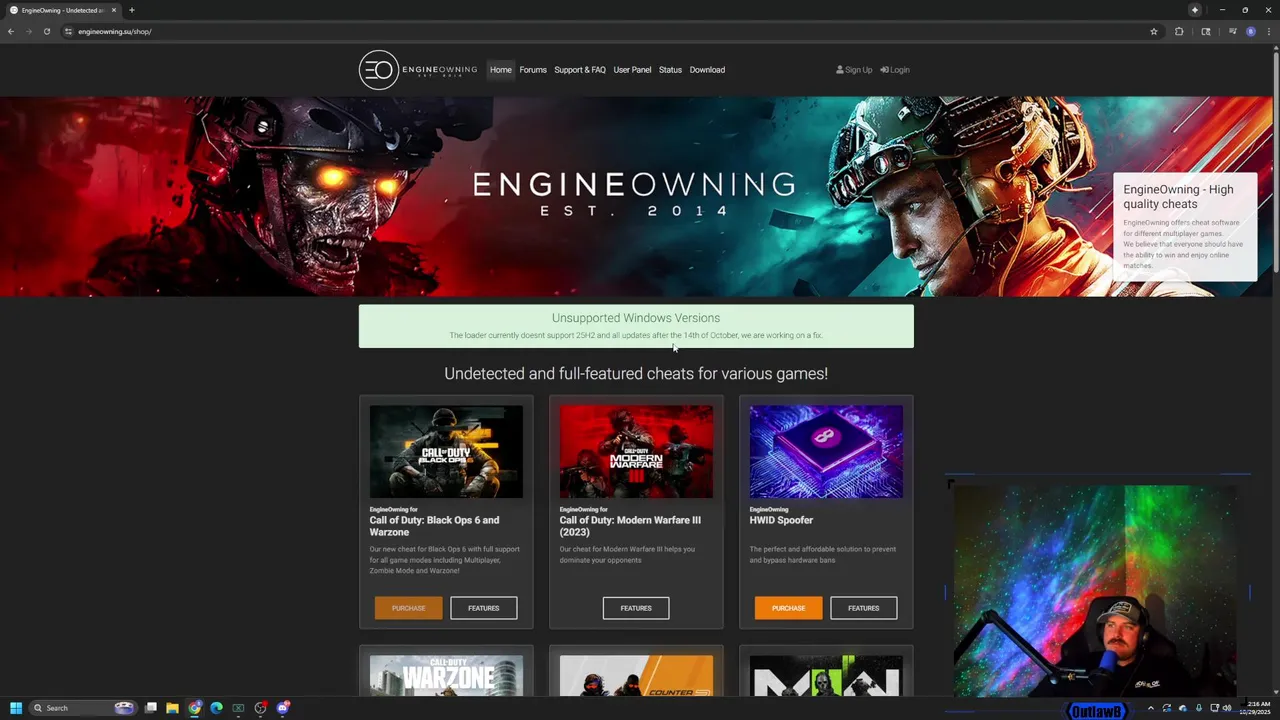Go to User Panel in the navigation

[632, 70]
